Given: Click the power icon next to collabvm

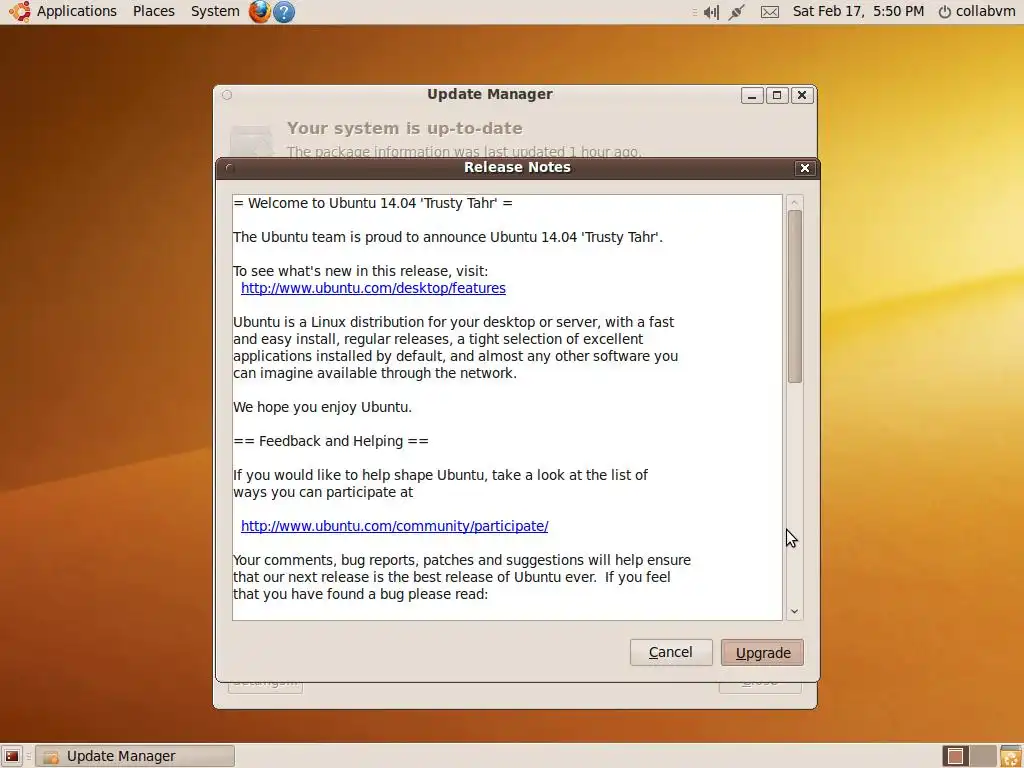Looking at the screenshot, I should click(944, 12).
